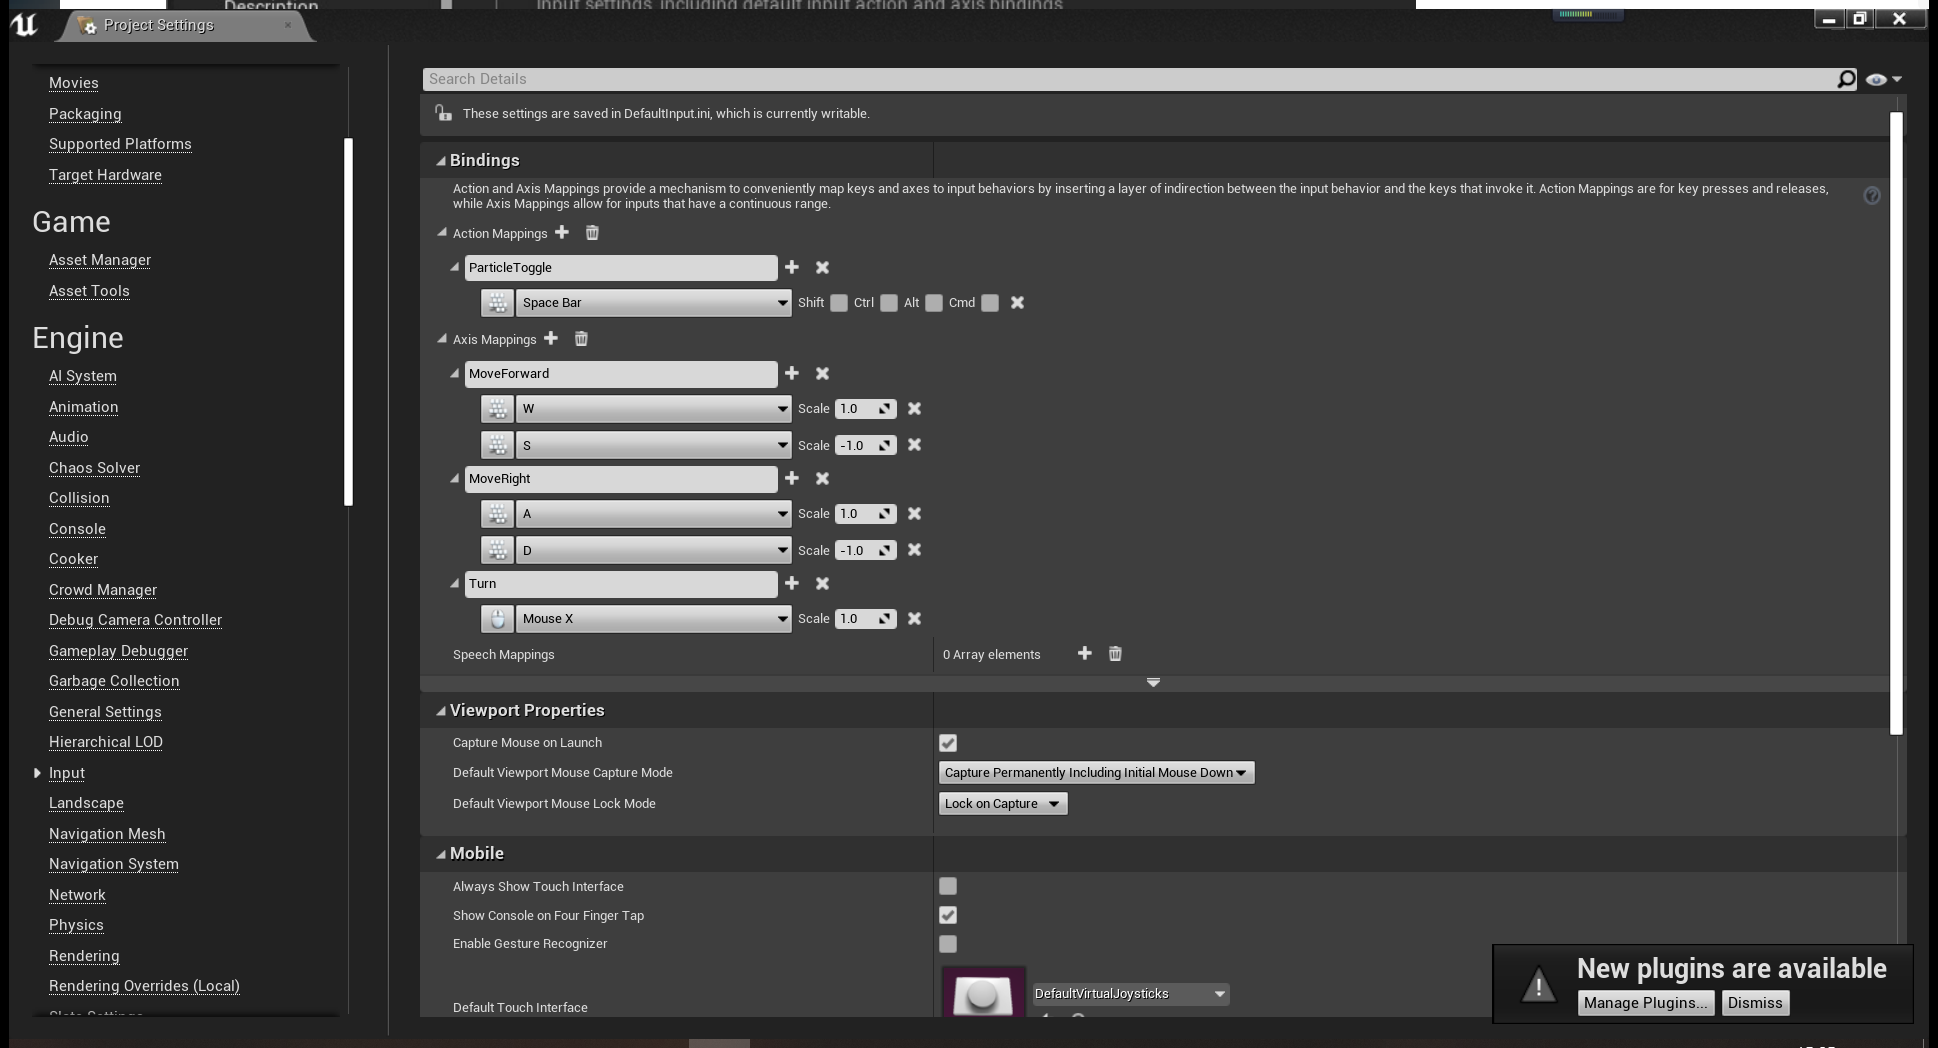This screenshot has width=1938, height=1048.
Task: Show advanced Bindings options arrow
Action: (x=1153, y=683)
